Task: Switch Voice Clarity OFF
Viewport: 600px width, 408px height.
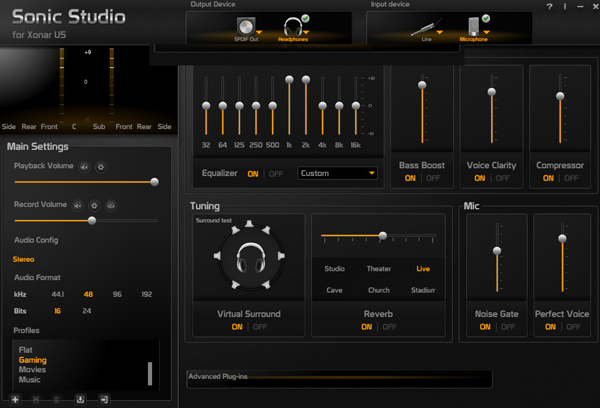Action: coord(502,178)
